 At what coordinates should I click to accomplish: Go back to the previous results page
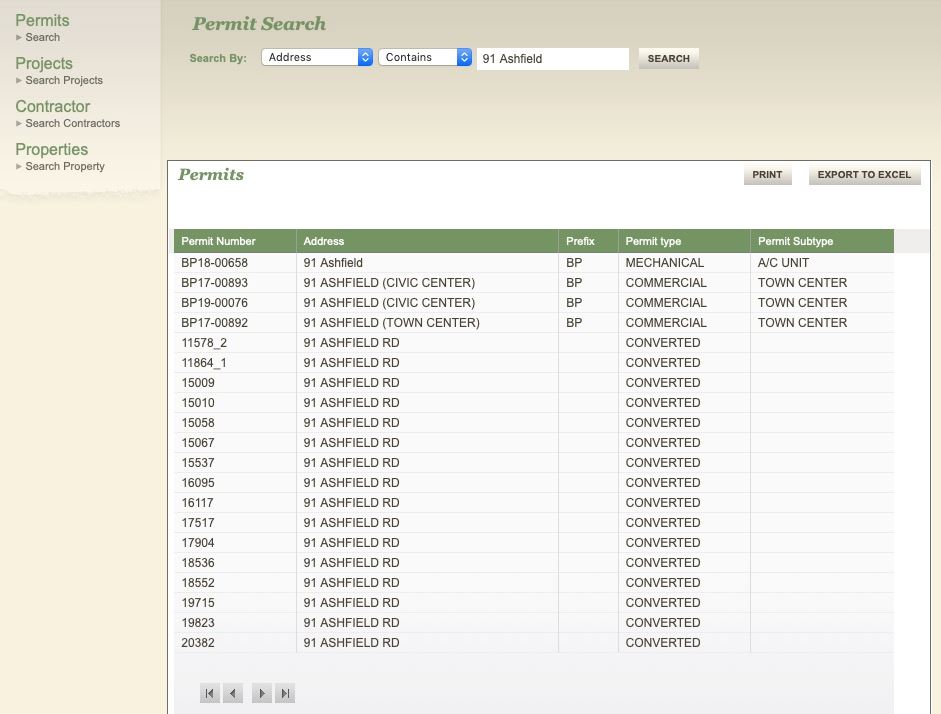pos(233,693)
